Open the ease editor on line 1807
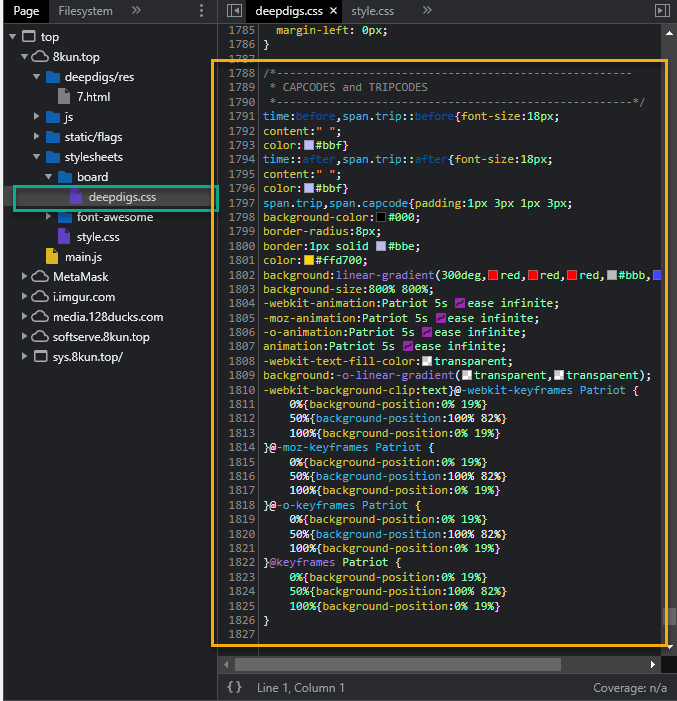Viewport: 677px width, 701px height. click(407, 346)
